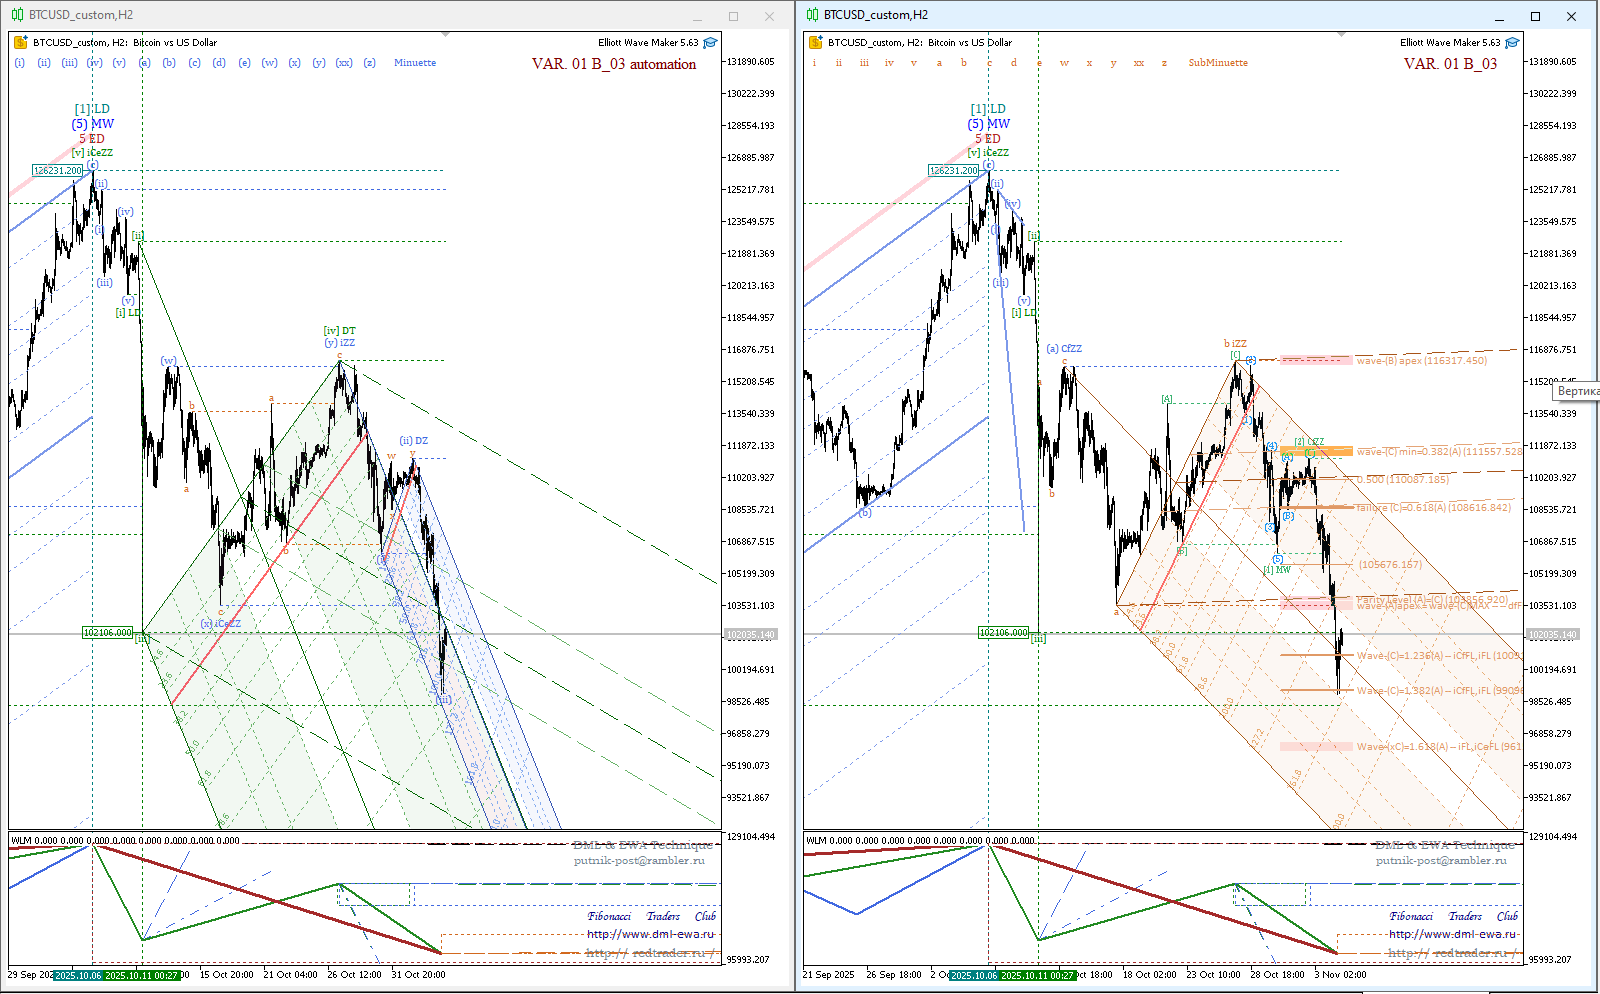Viewport: 1600px width, 994px height.
Task: Click the Minuette degree label in left chart
Action: pos(414,63)
